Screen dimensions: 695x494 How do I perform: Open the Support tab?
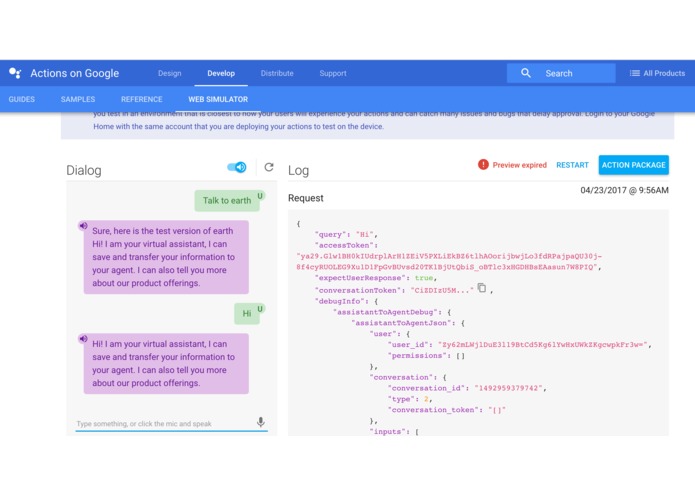point(333,73)
